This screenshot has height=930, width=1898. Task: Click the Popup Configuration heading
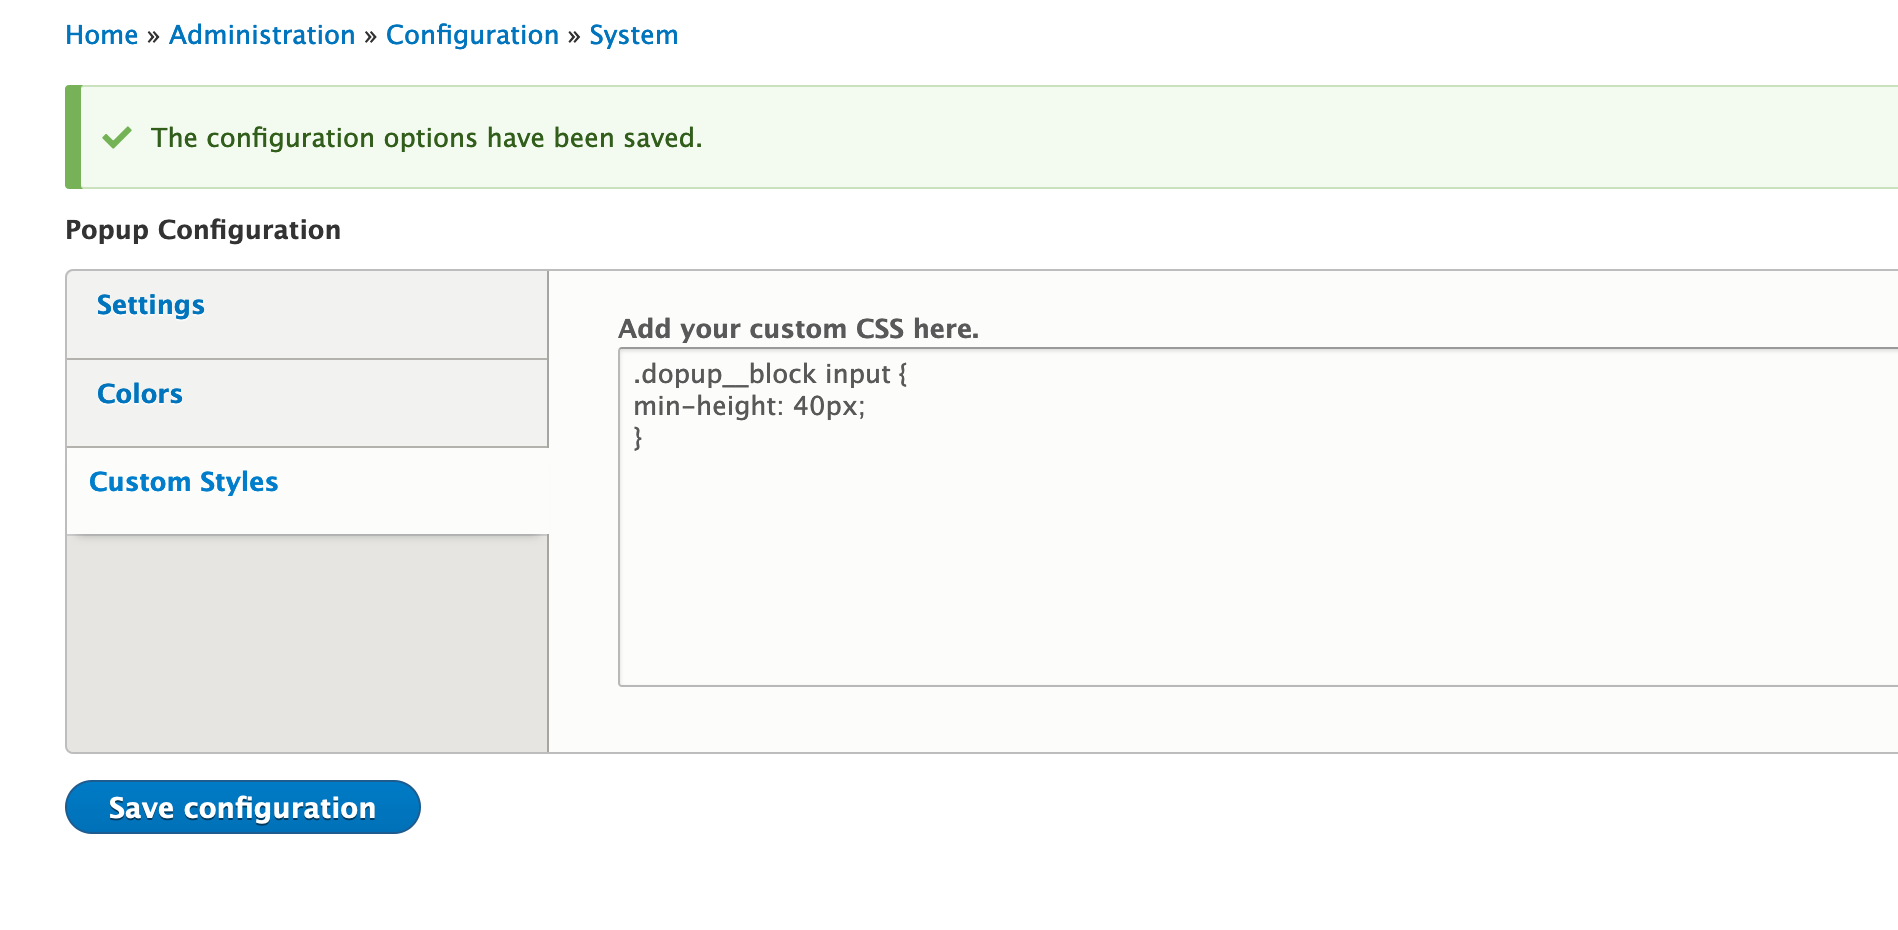coord(203,230)
